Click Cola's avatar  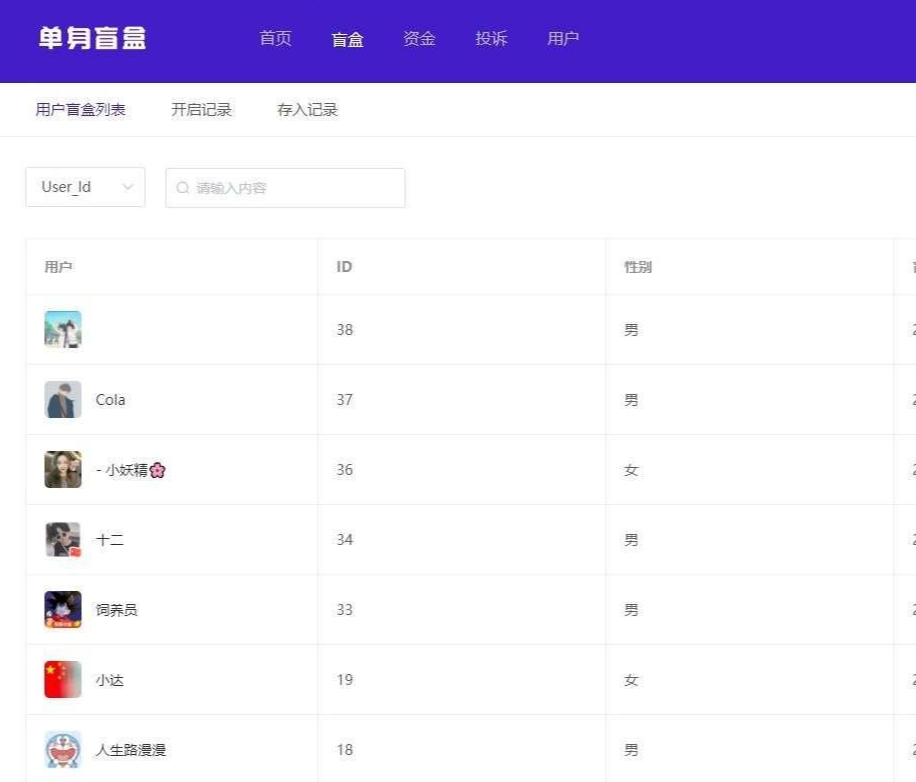coord(63,399)
